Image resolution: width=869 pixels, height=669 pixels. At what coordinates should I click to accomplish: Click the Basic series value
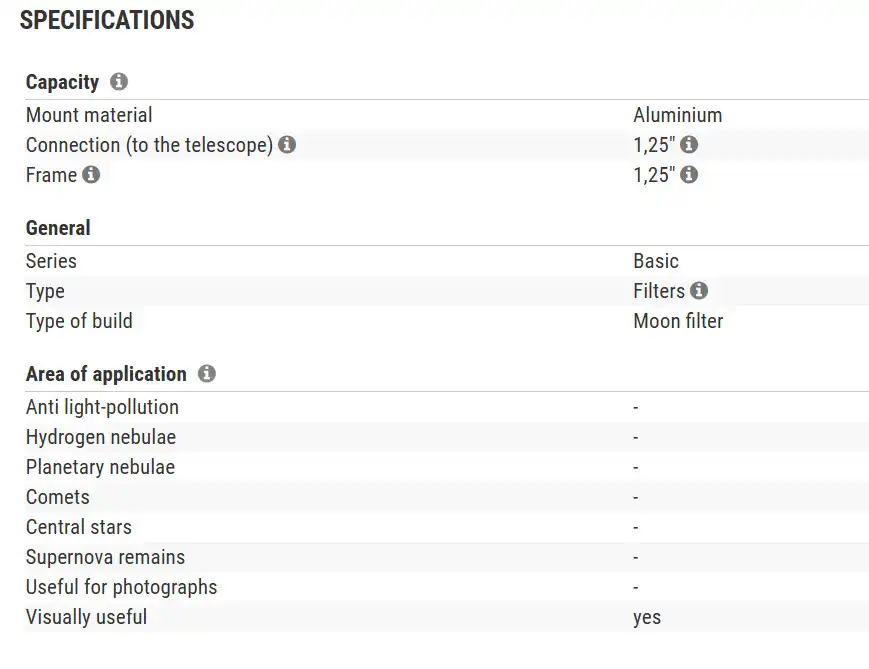pos(655,261)
